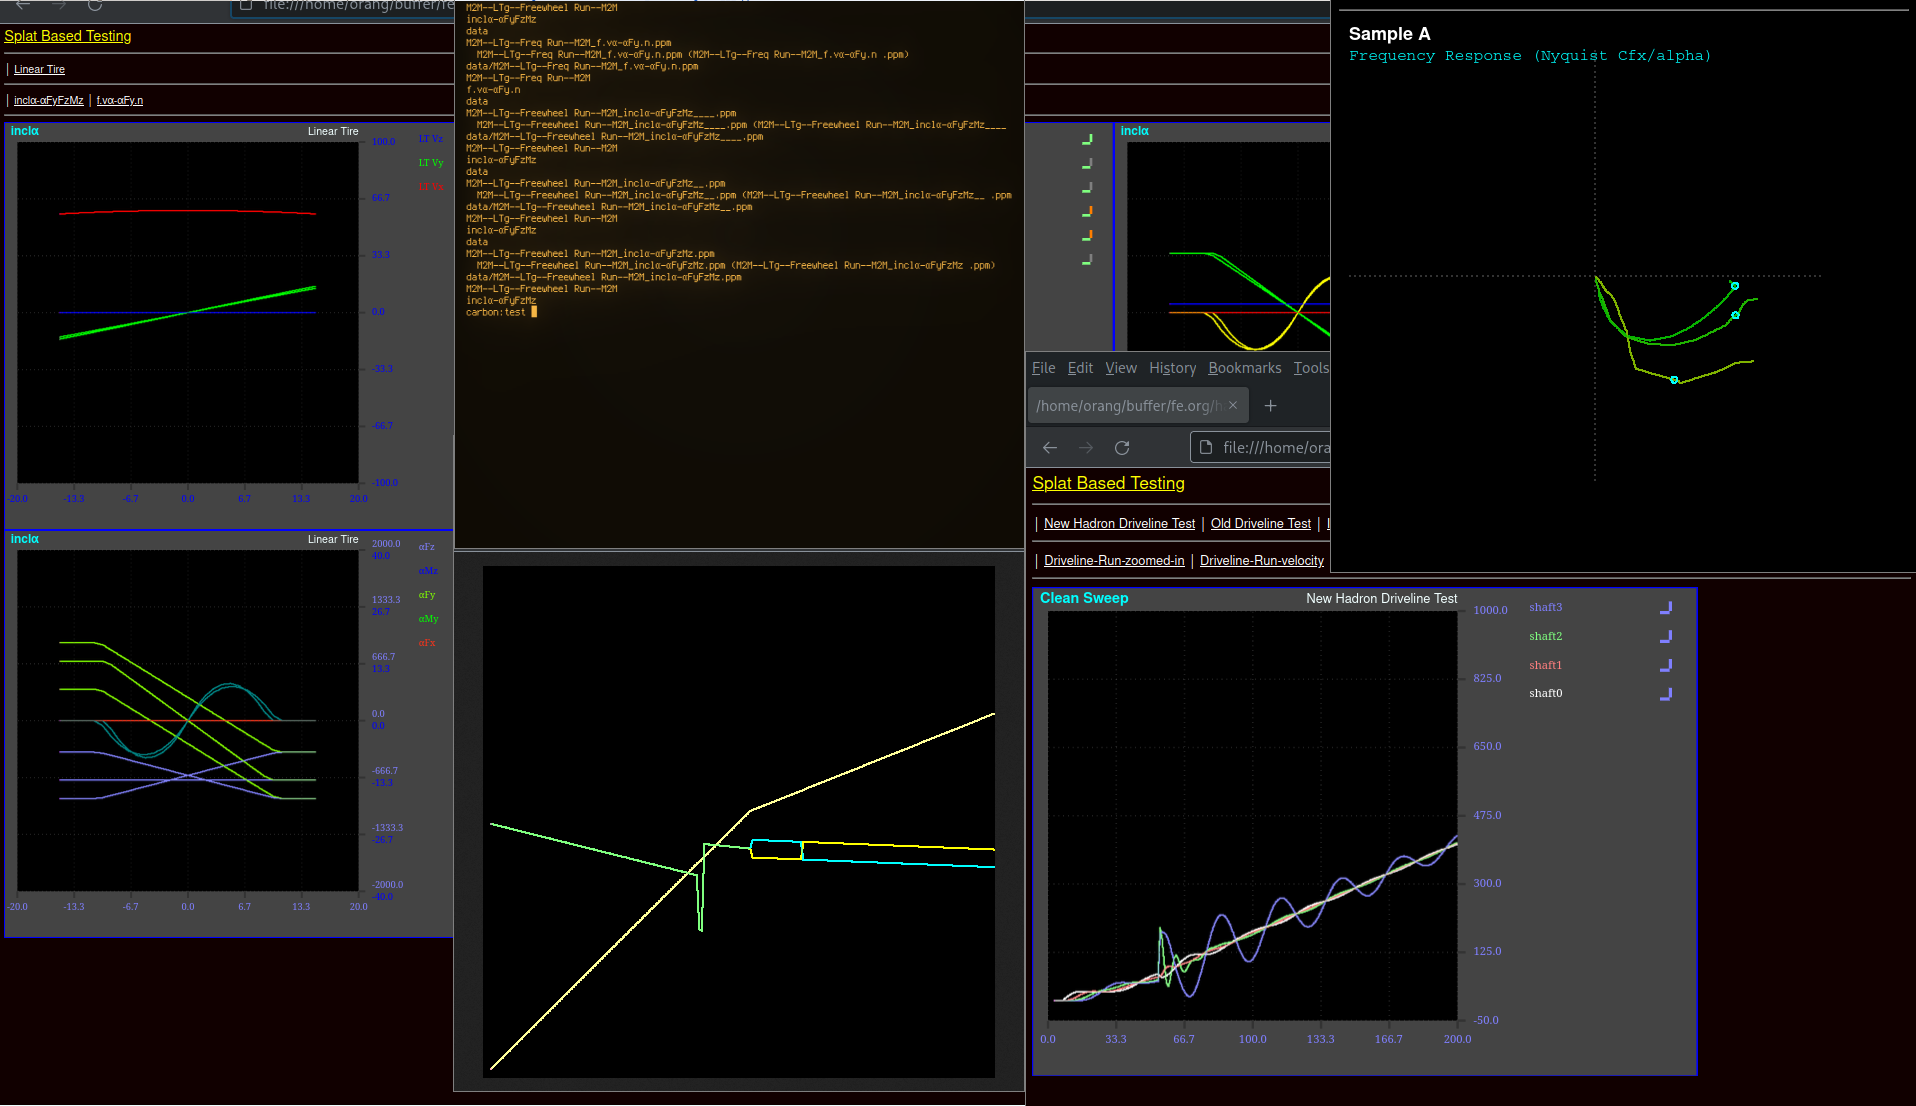Click the shaft1 legend label
The height and width of the screenshot is (1106, 1916).
[x=1545, y=666]
